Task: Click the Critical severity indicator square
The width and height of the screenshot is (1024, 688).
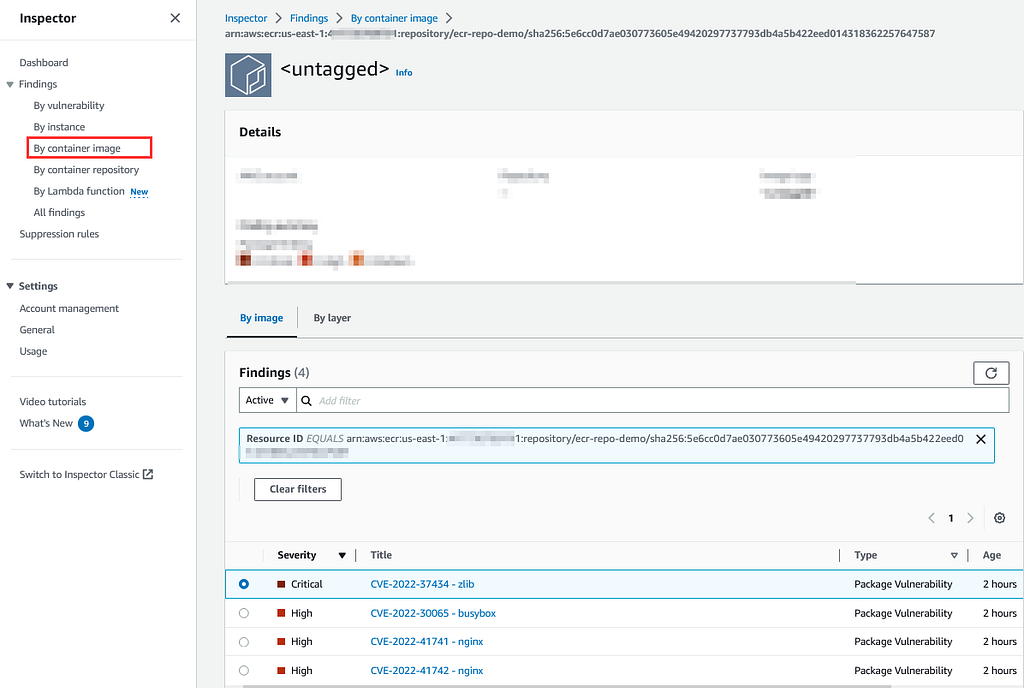Action: tap(281, 584)
